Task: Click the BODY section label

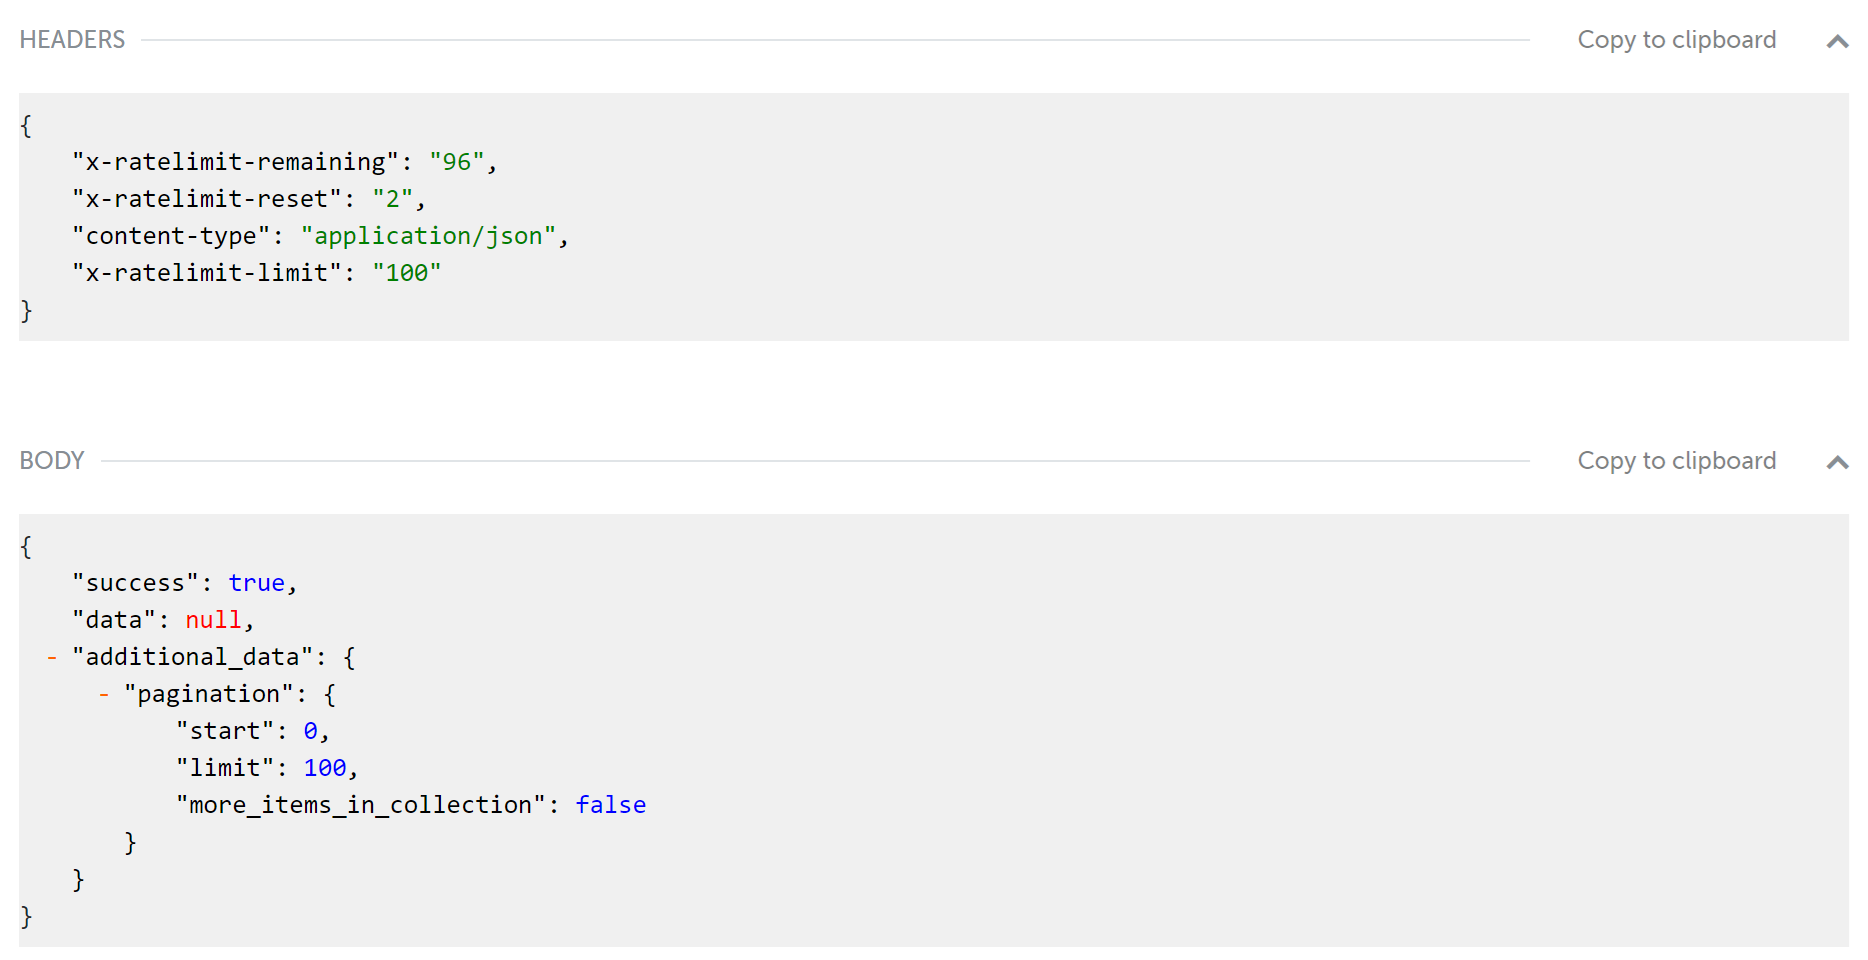Action: pyautogui.click(x=51, y=460)
